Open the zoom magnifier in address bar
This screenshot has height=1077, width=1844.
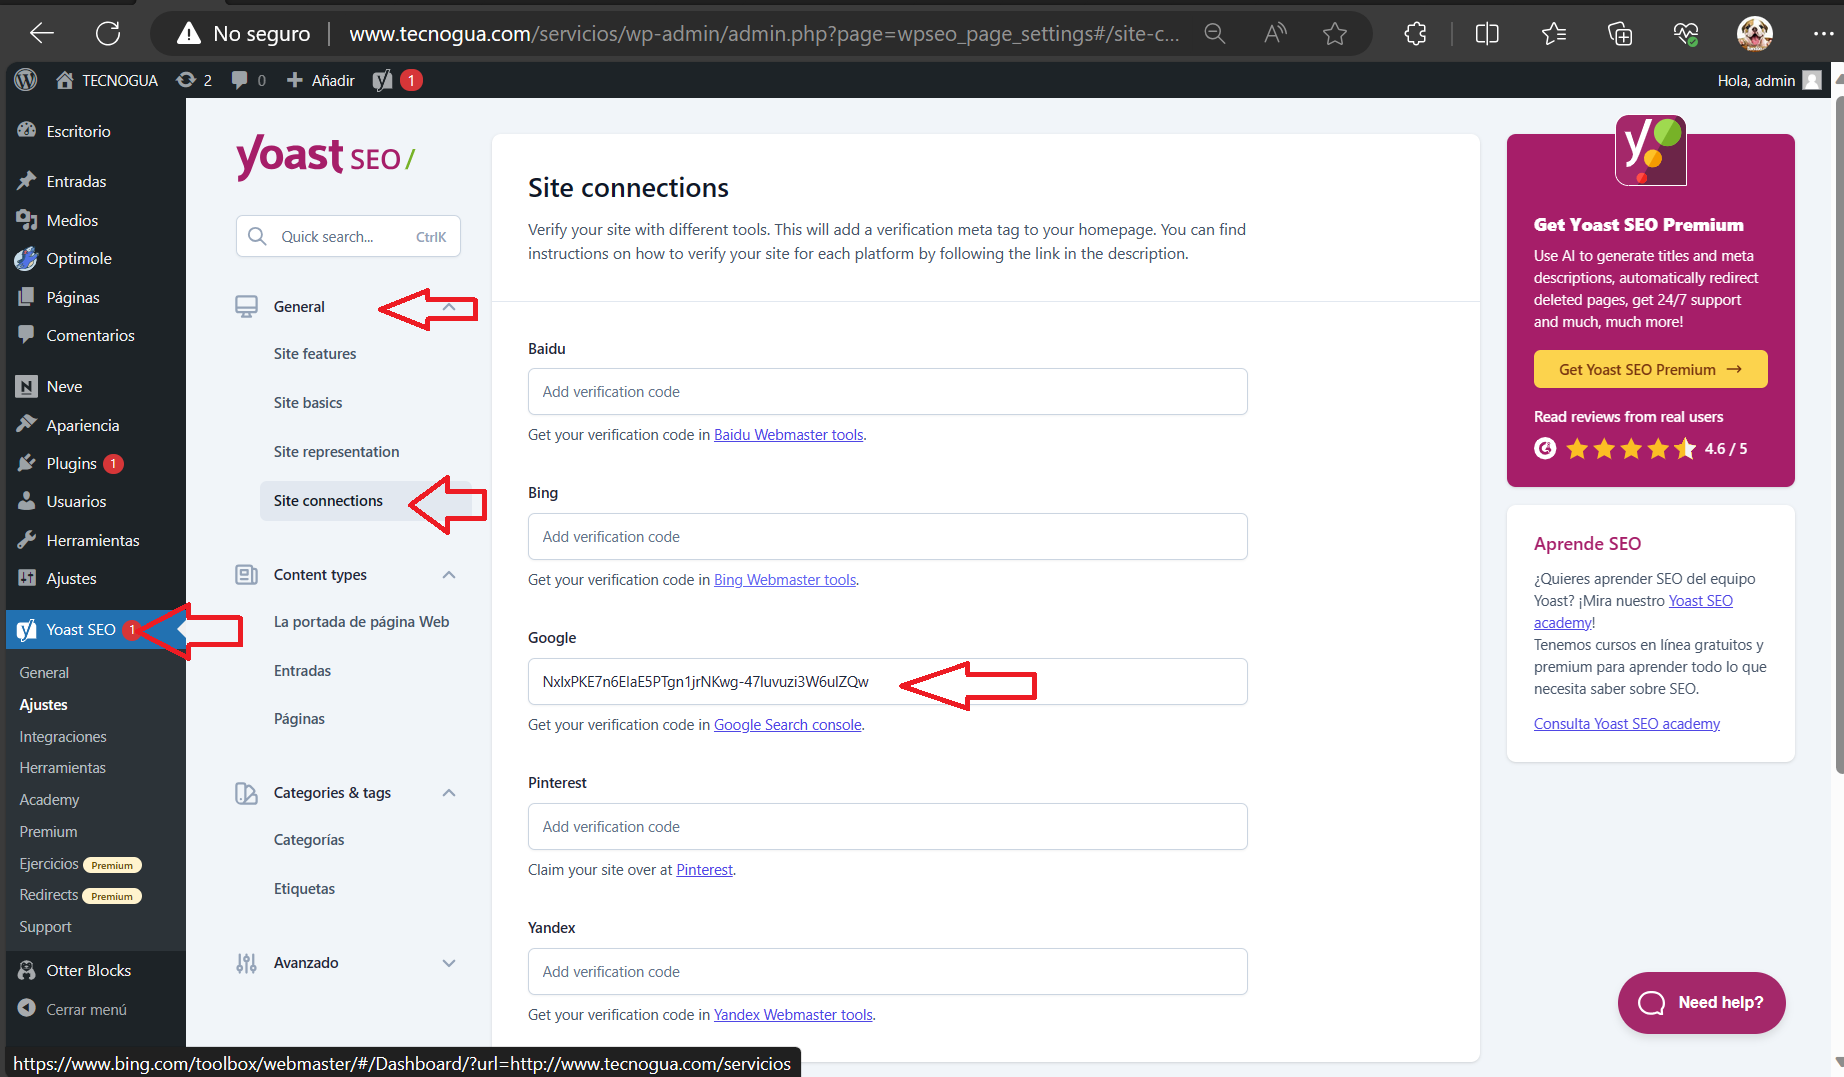[x=1214, y=34]
